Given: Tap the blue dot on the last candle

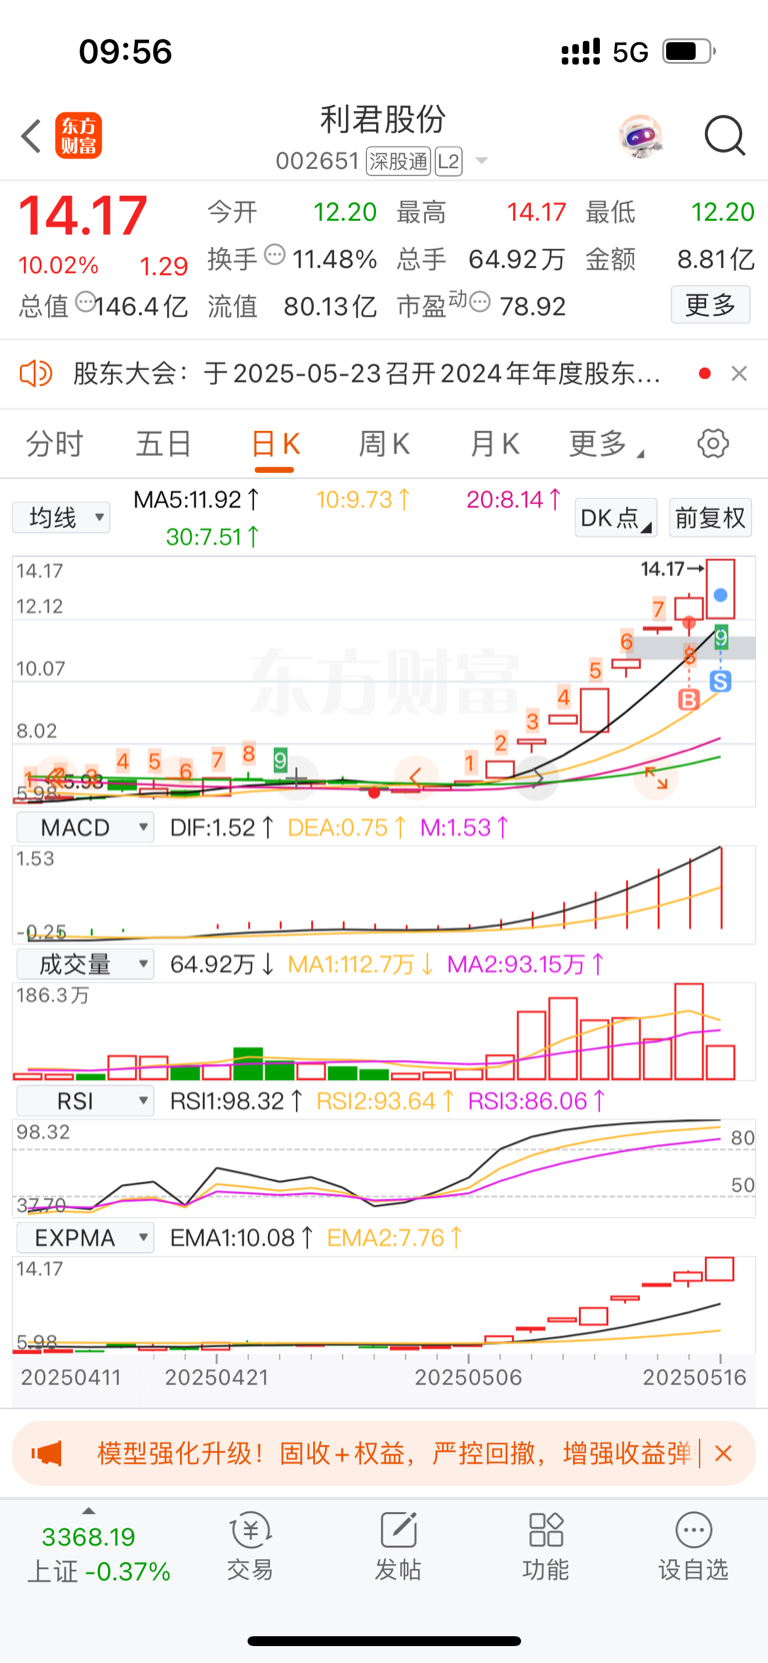Looking at the screenshot, I should click(x=720, y=595).
